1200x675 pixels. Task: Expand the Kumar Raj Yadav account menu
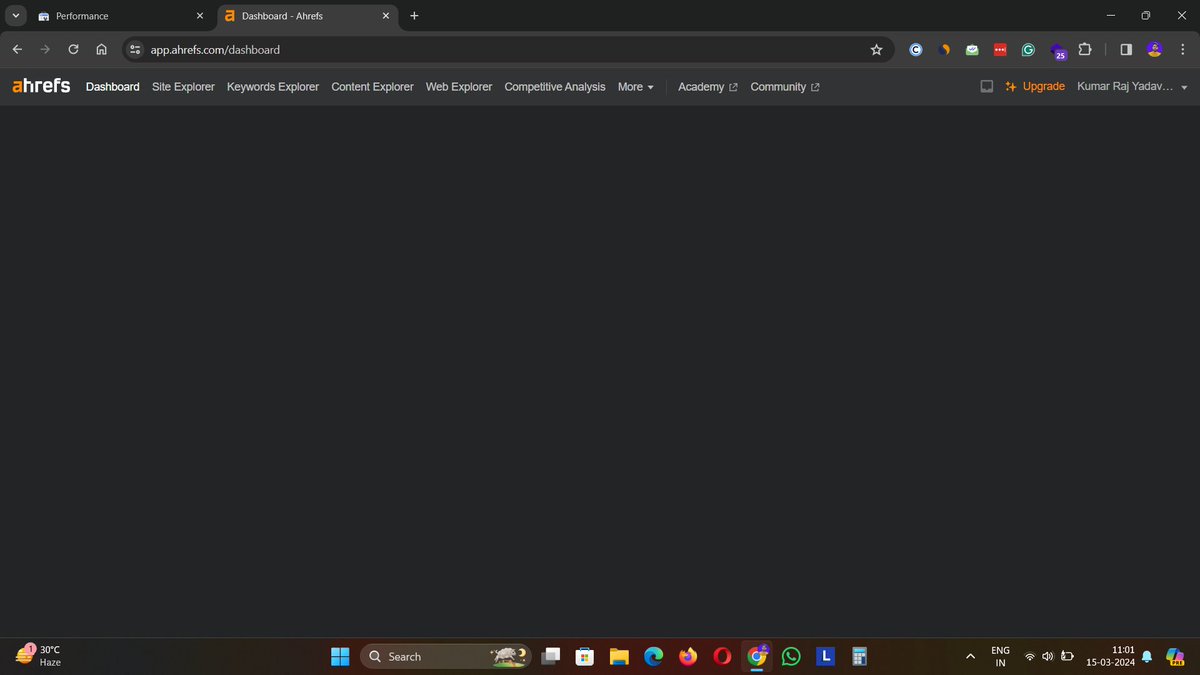[1132, 87]
